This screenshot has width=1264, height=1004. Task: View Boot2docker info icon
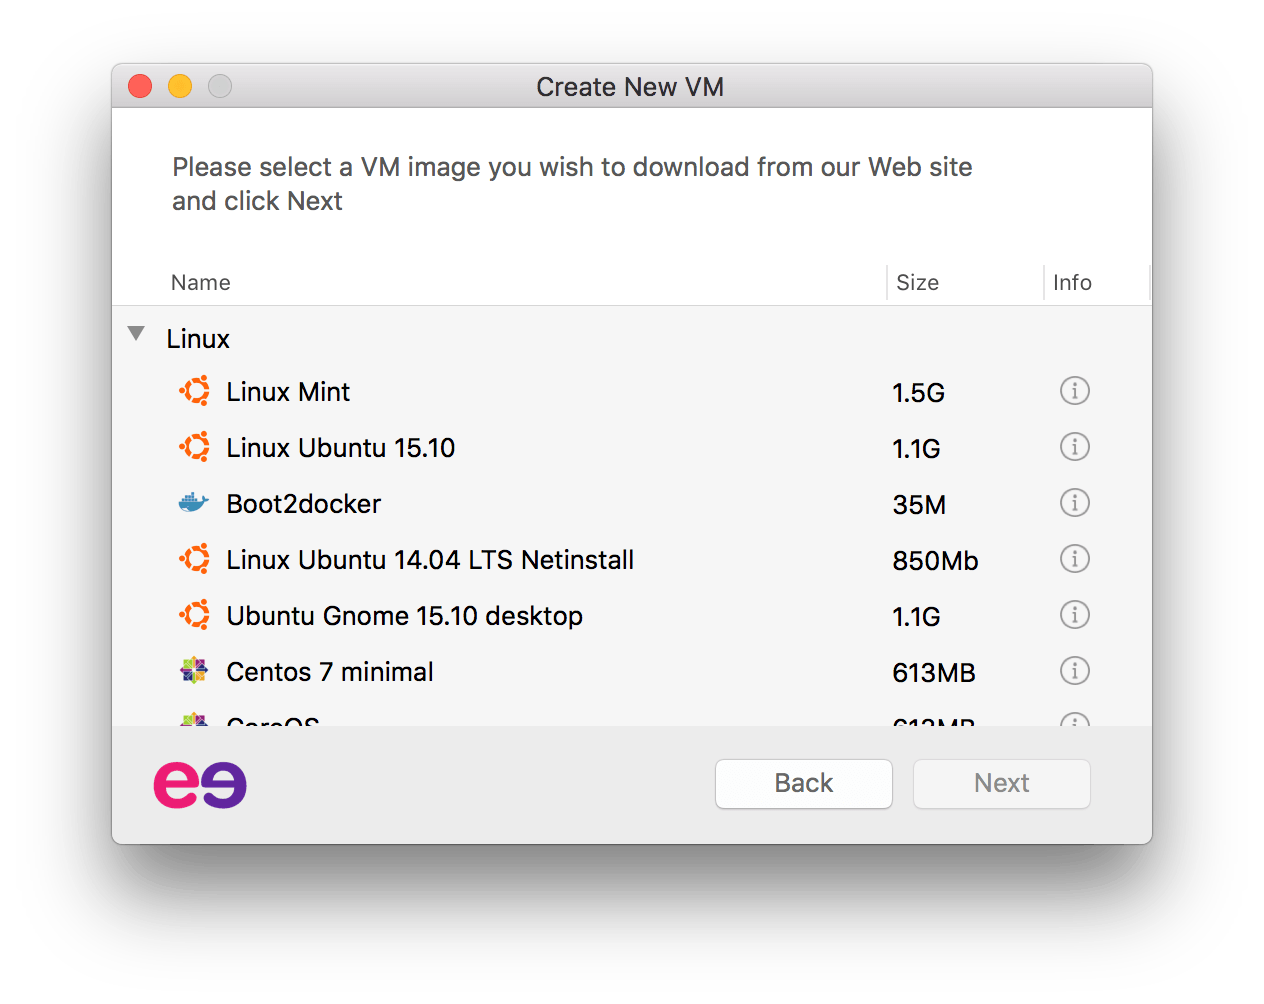pos(1074,503)
